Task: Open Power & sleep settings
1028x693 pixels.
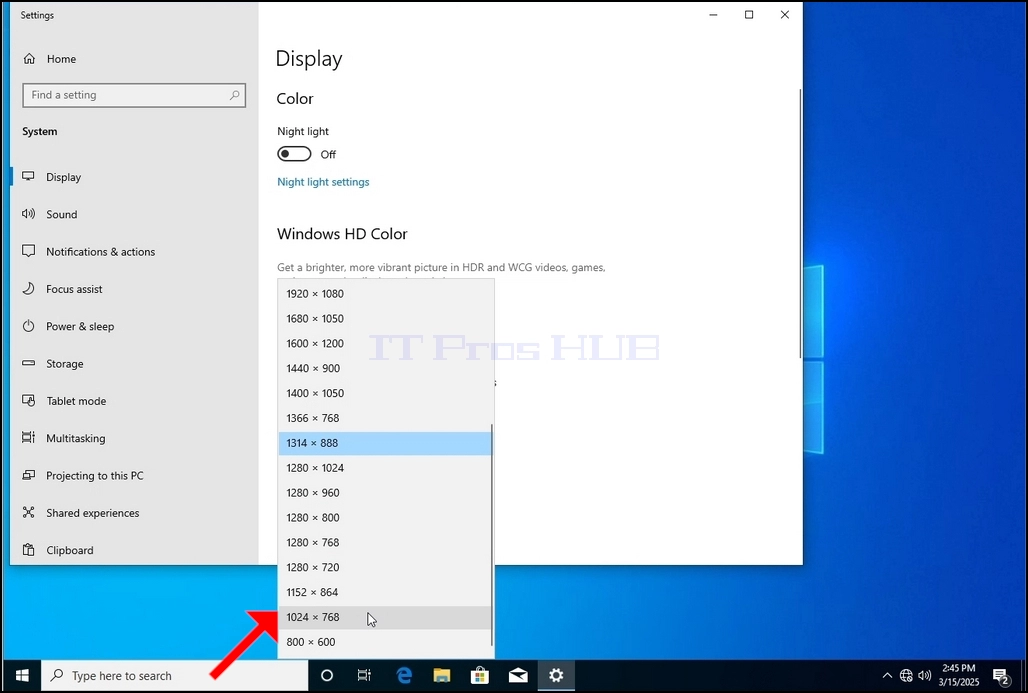Action: pos(80,327)
